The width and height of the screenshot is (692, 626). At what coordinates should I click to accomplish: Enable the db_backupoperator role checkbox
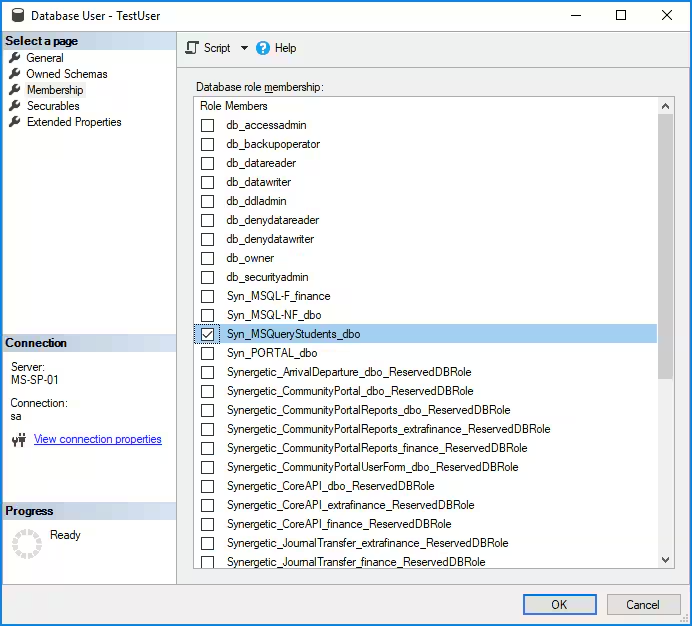tap(207, 144)
